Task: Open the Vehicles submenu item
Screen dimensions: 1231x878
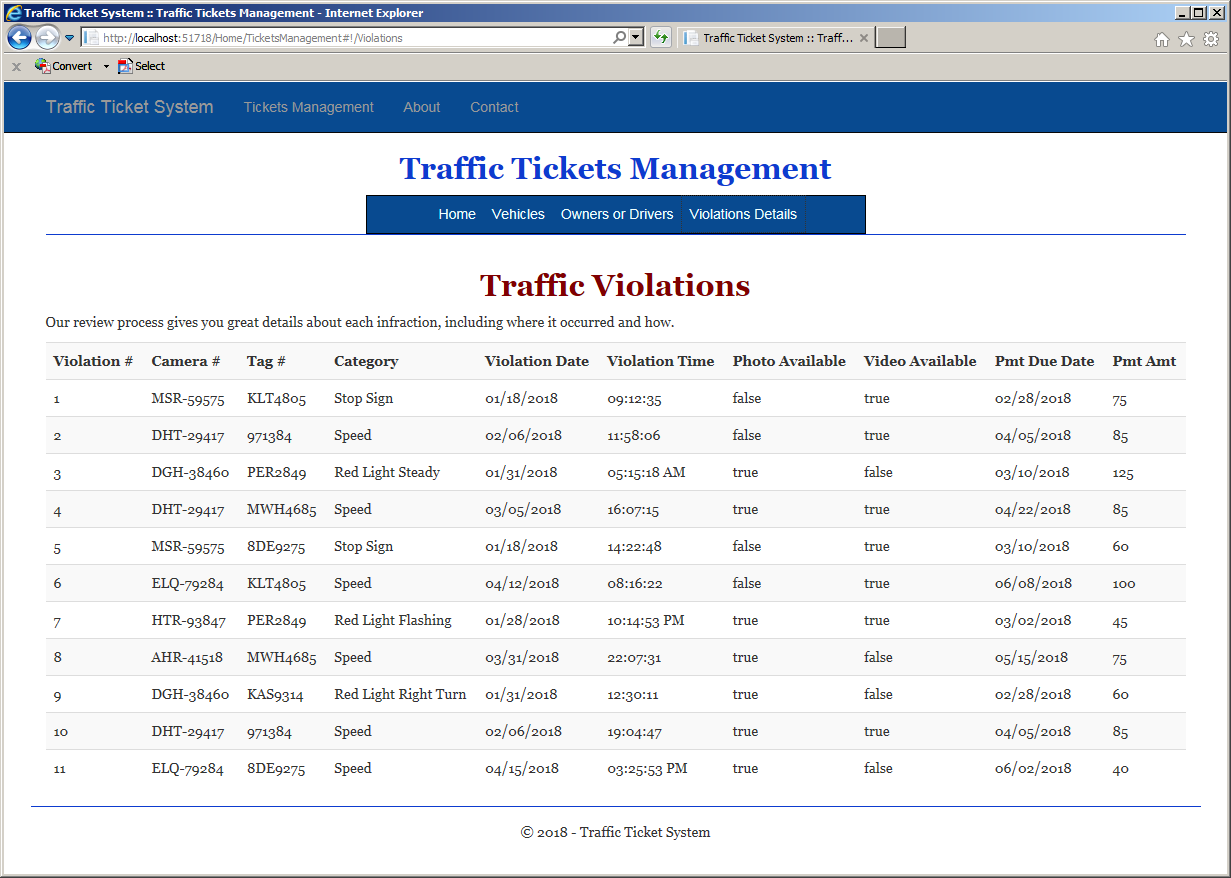Action: (x=518, y=214)
